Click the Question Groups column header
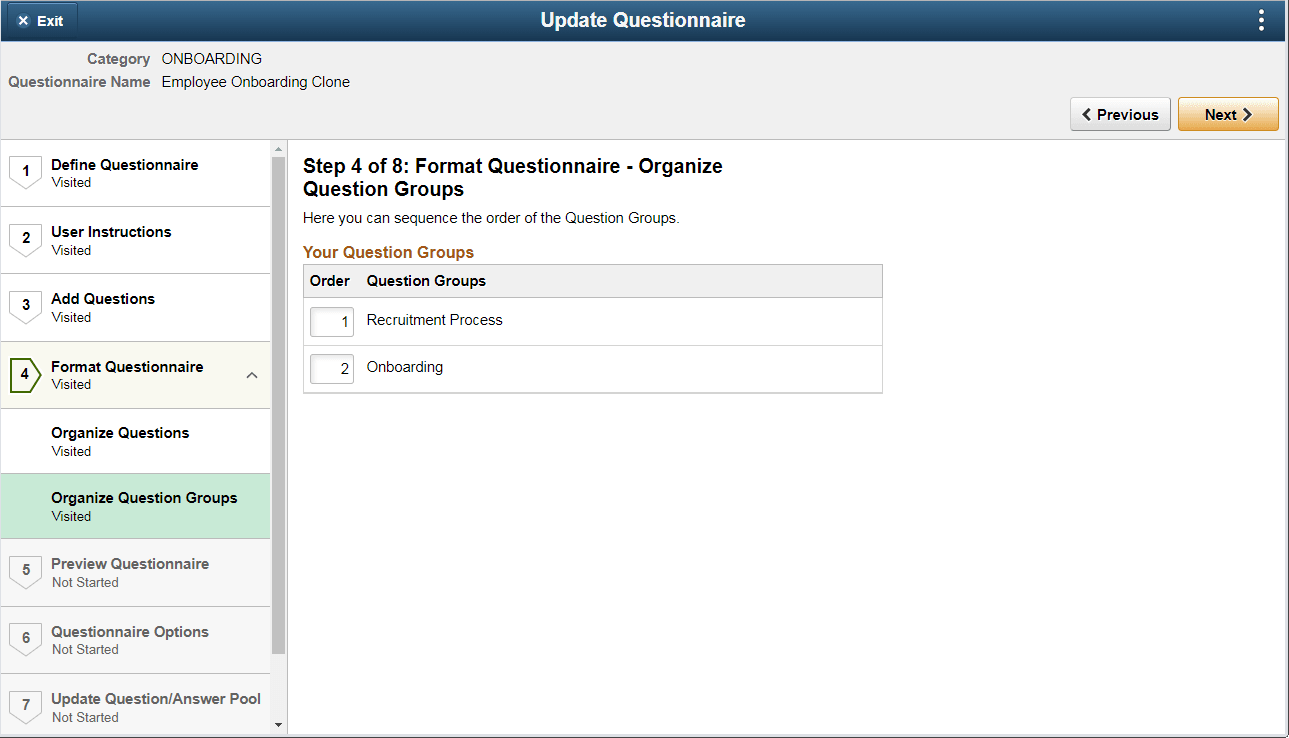This screenshot has width=1289, height=738. tap(425, 281)
